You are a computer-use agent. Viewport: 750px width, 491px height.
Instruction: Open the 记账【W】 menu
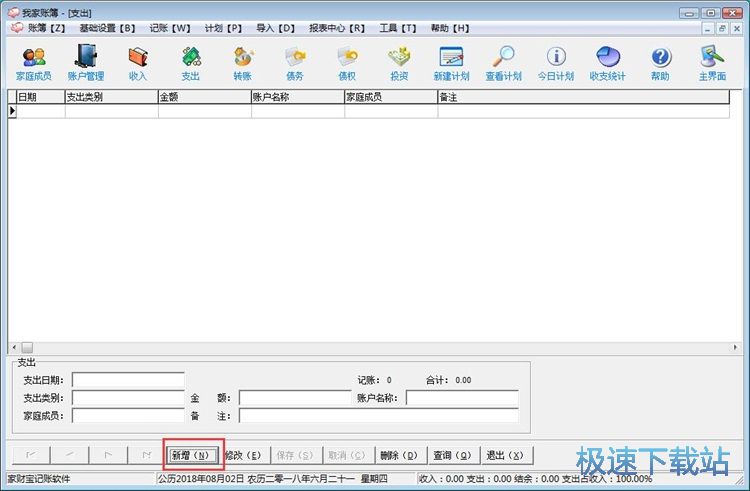(x=170, y=28)
